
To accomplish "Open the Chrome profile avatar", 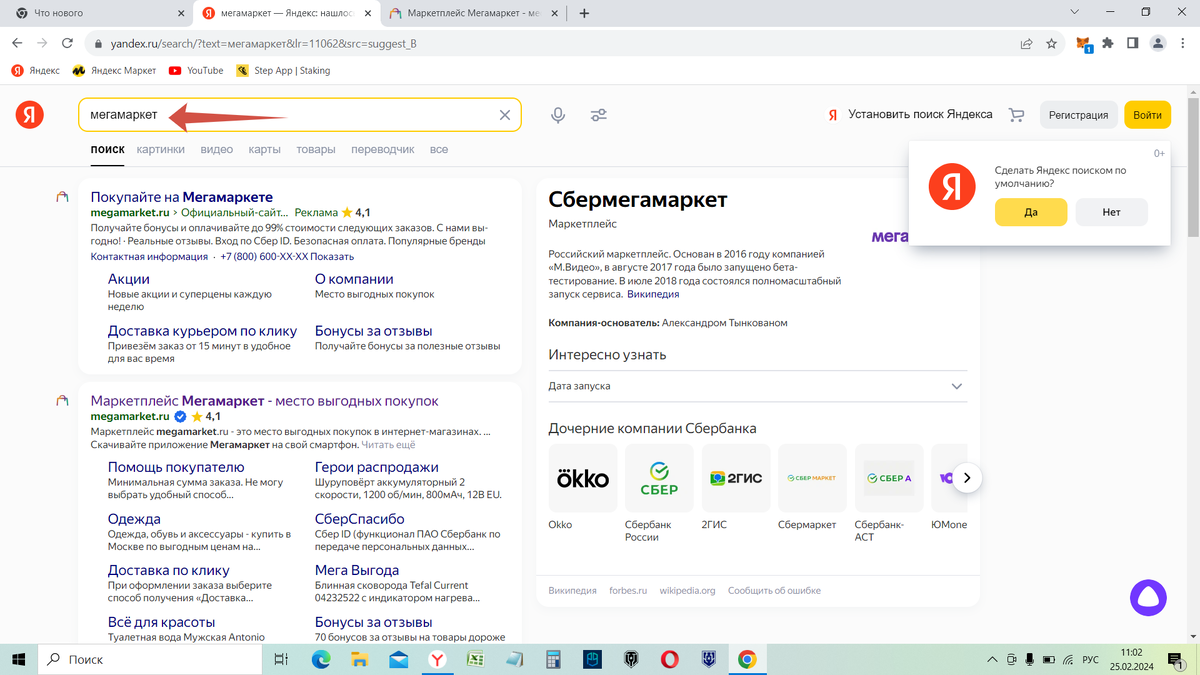I will [x=1158, y=43].
